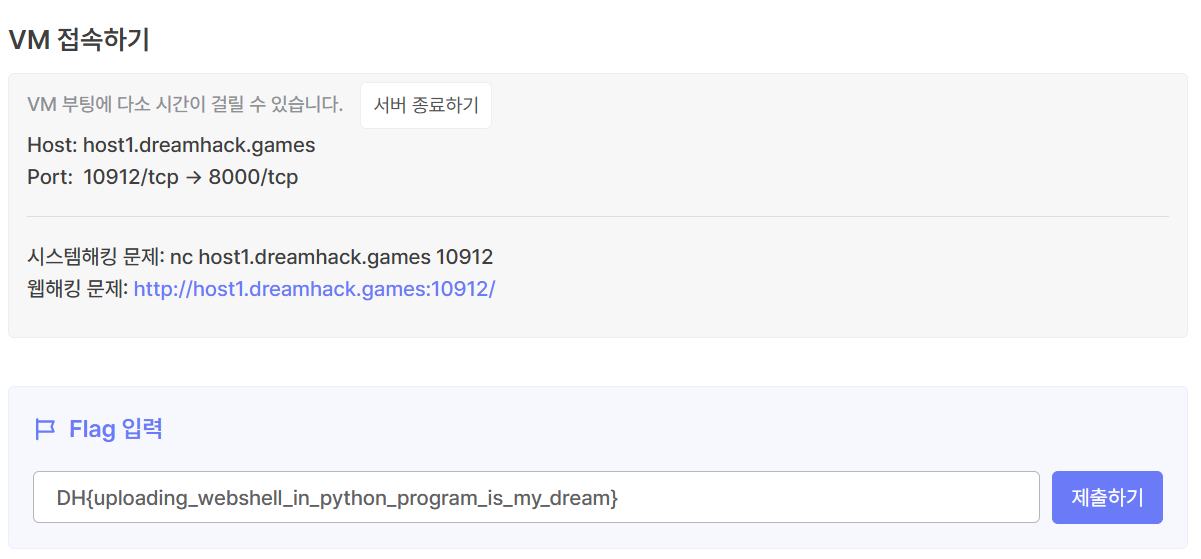Image resolution: width=1201 pixels, height=559 pixels.
Task: Select the nc host1.dreamhack.games 10912 command text
Action: point(332,258)
